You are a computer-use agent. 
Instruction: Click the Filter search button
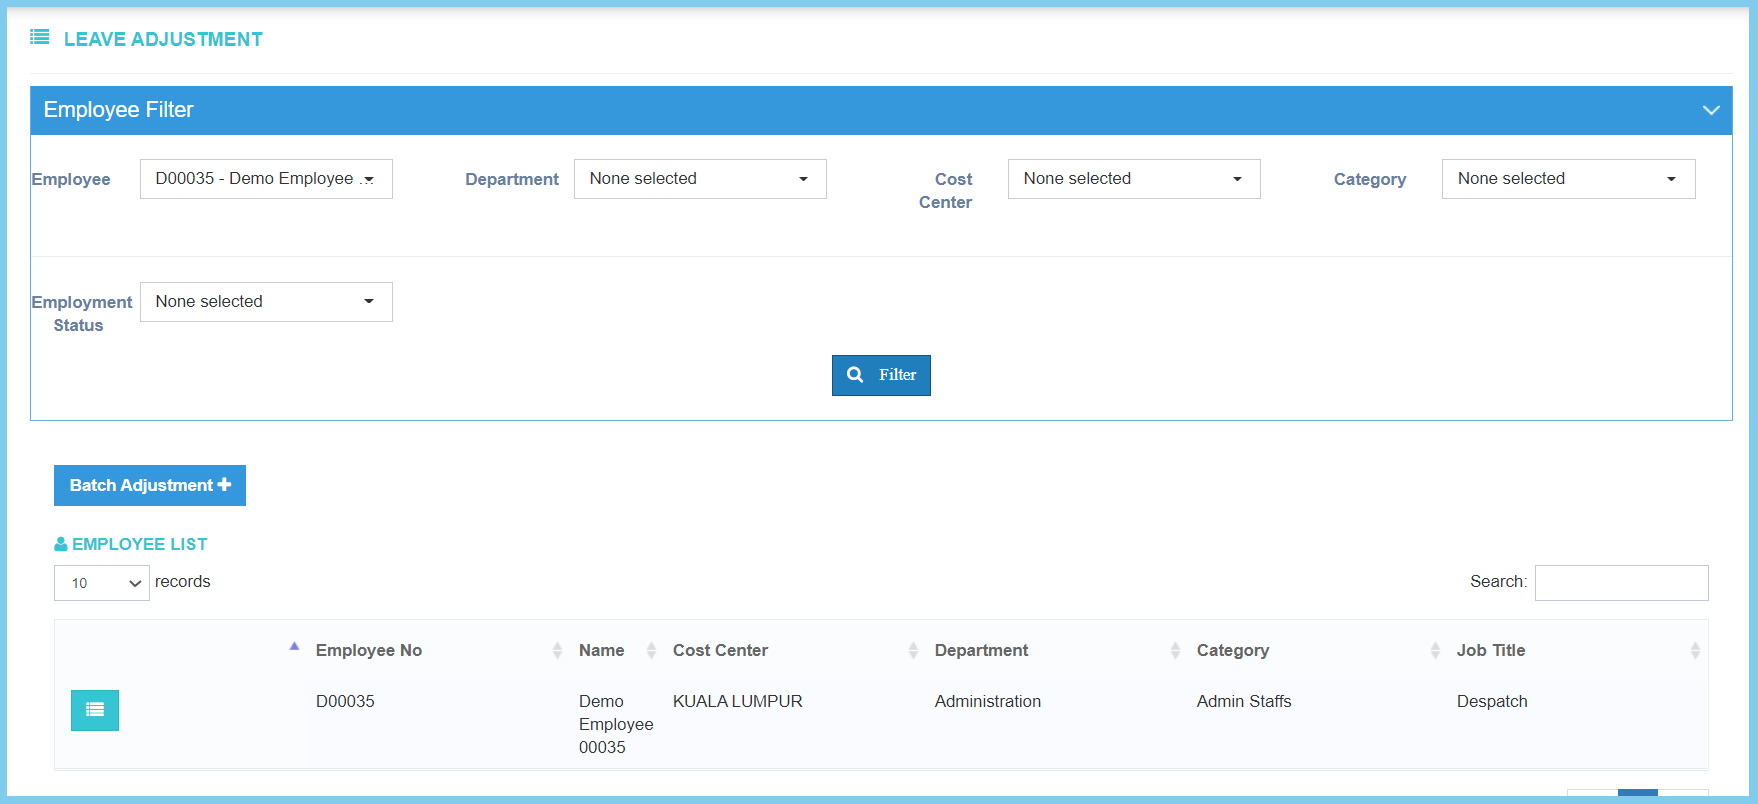click(881, 375)
